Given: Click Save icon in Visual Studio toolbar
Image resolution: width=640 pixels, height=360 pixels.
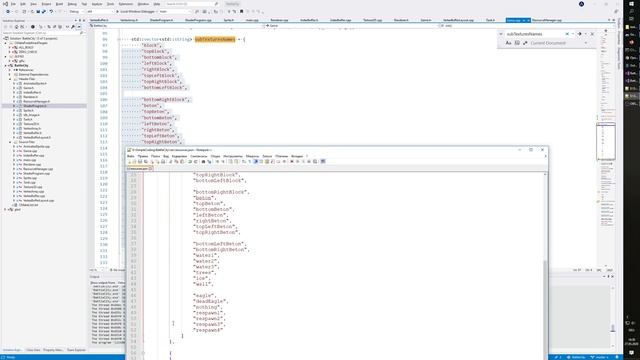Looking at the screenshot, I should (38, 11).
